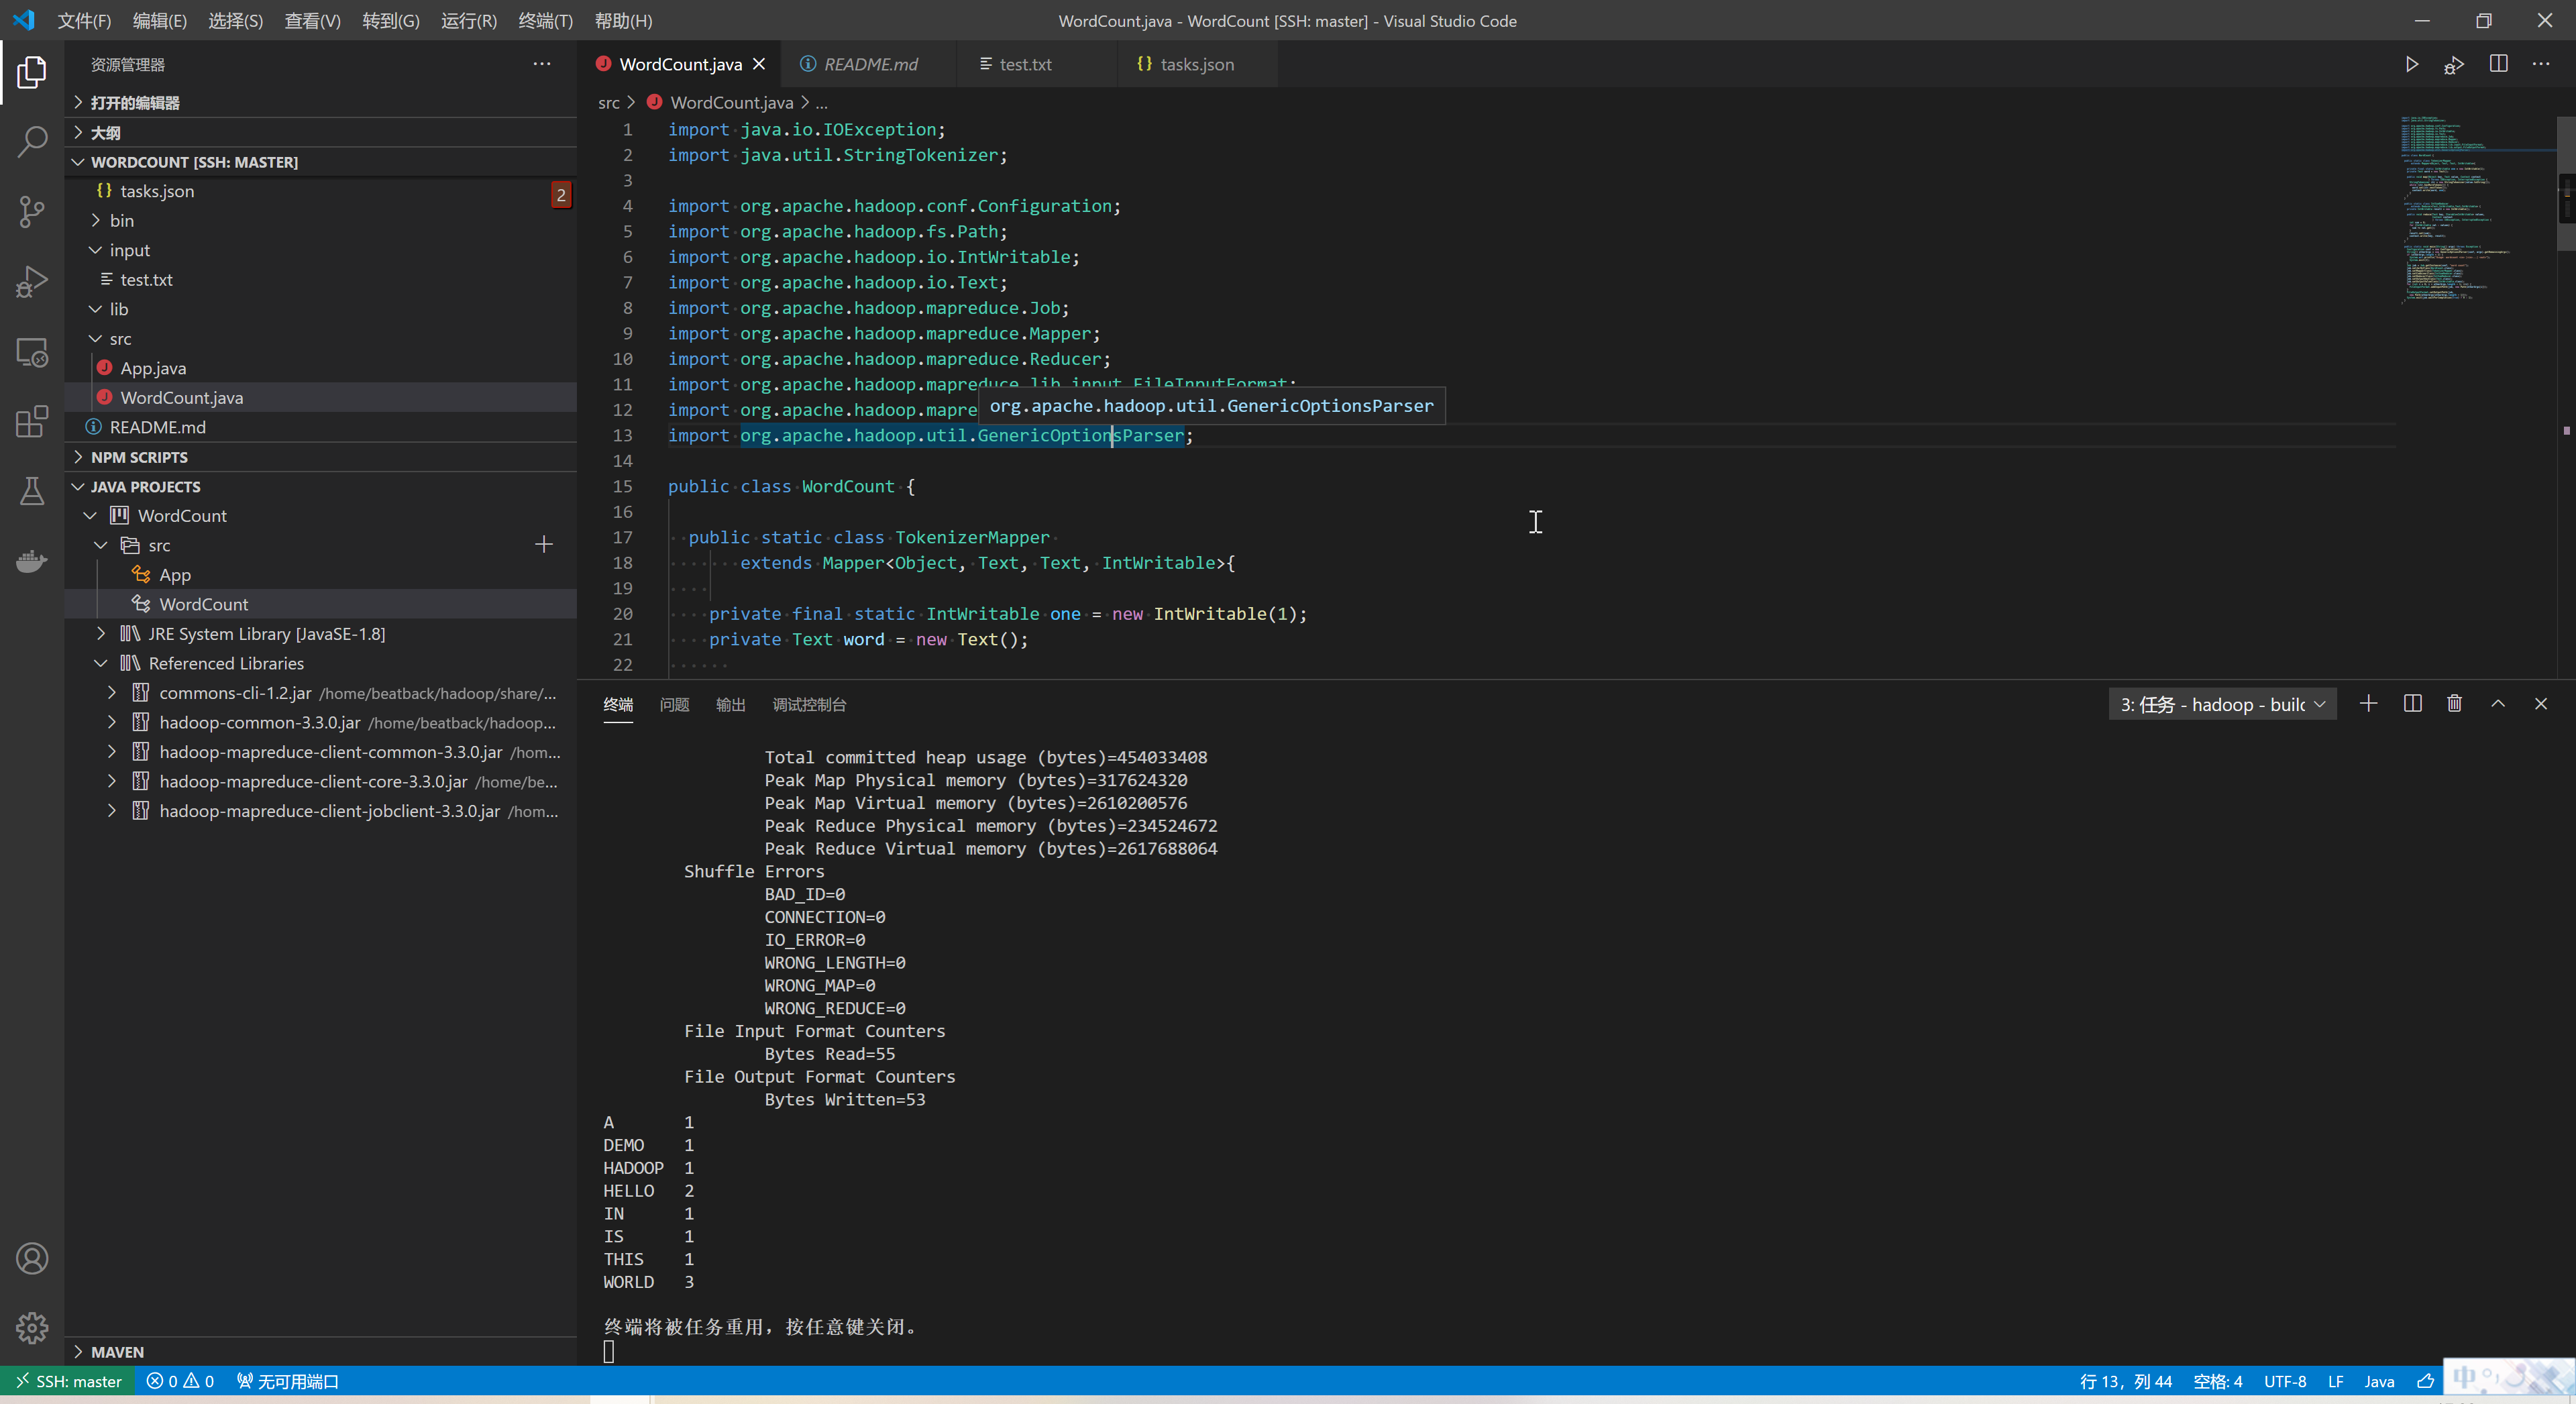Open the 查看(V) menu
This screenshot has width=2576, height=1404.
pos(312,20)
